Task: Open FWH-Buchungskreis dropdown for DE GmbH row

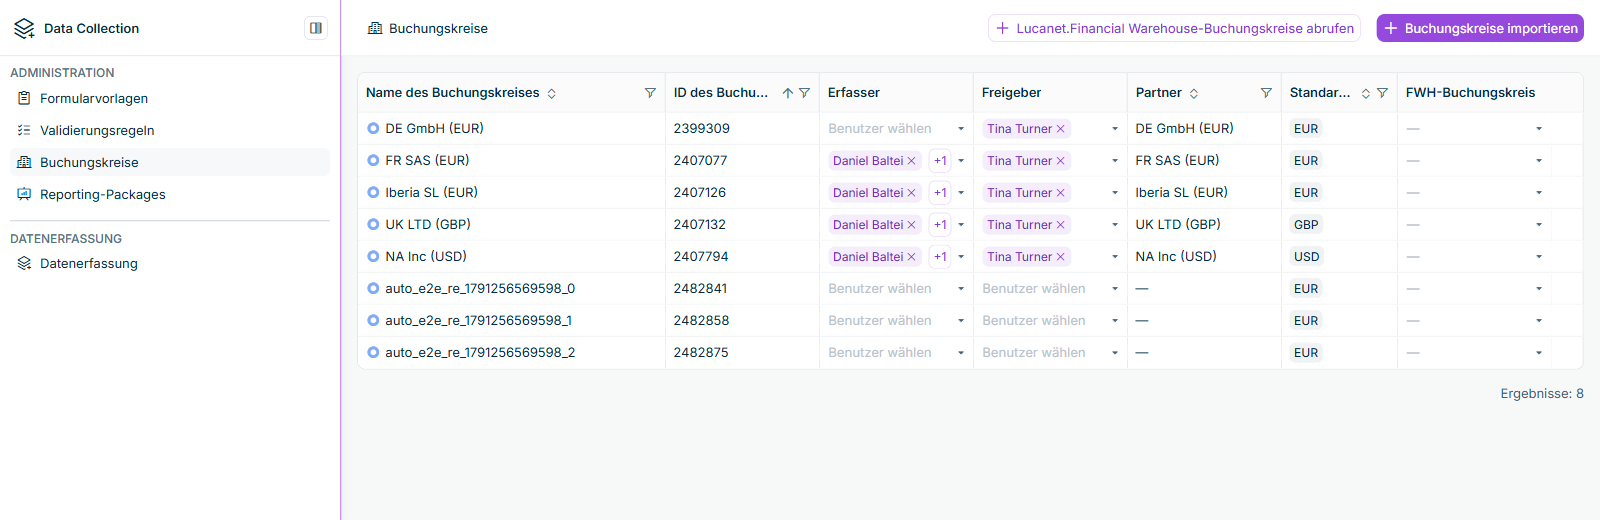Action: pos(1539,129)
